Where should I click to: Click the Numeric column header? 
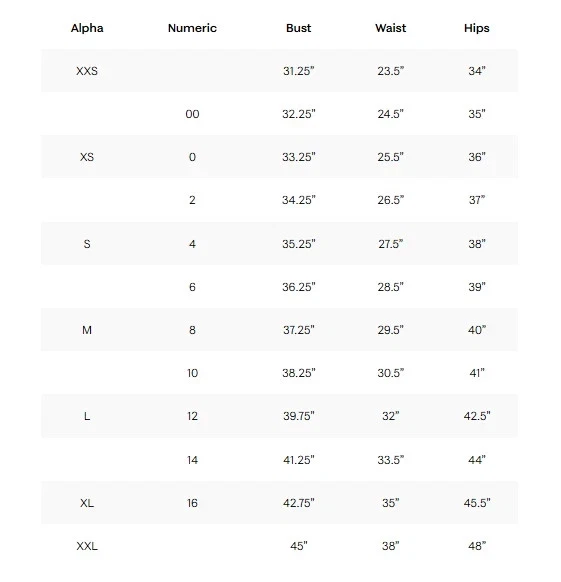(192, 28)
